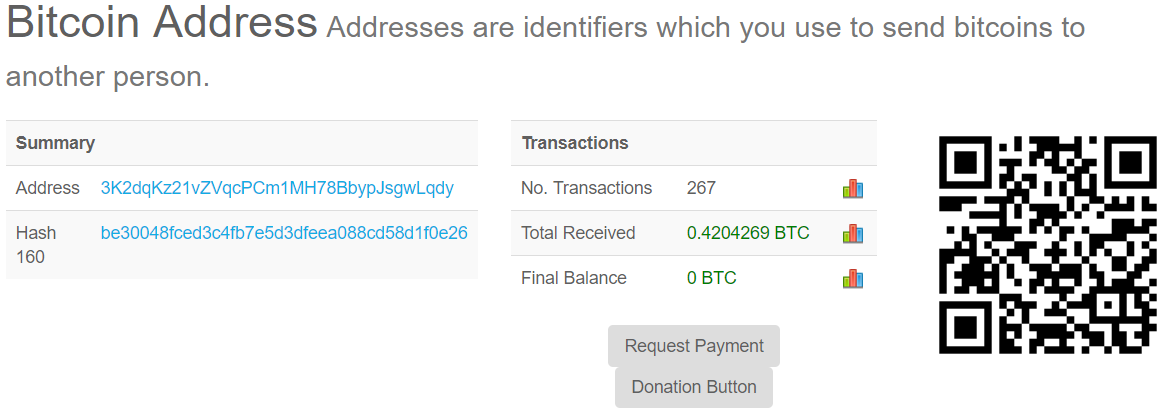Click the Hash 160 row label

[x=36, y=245]
